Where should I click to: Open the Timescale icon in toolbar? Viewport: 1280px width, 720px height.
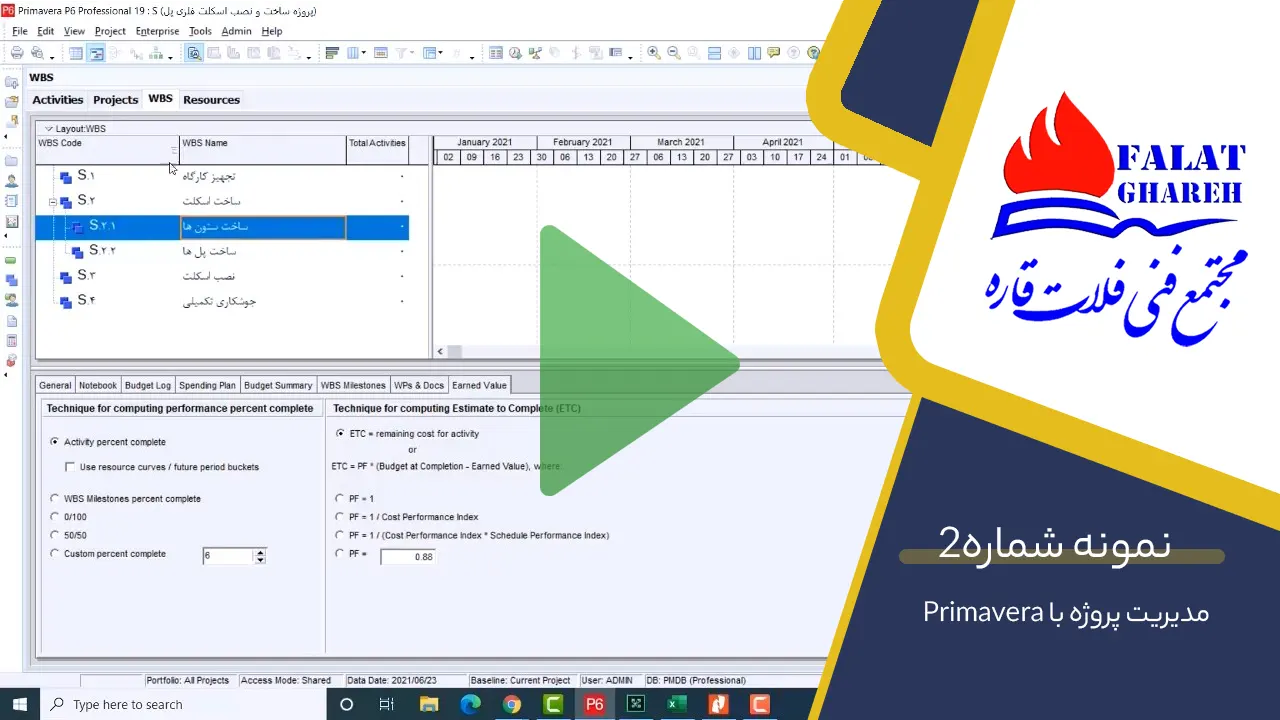tap(380, 53)
